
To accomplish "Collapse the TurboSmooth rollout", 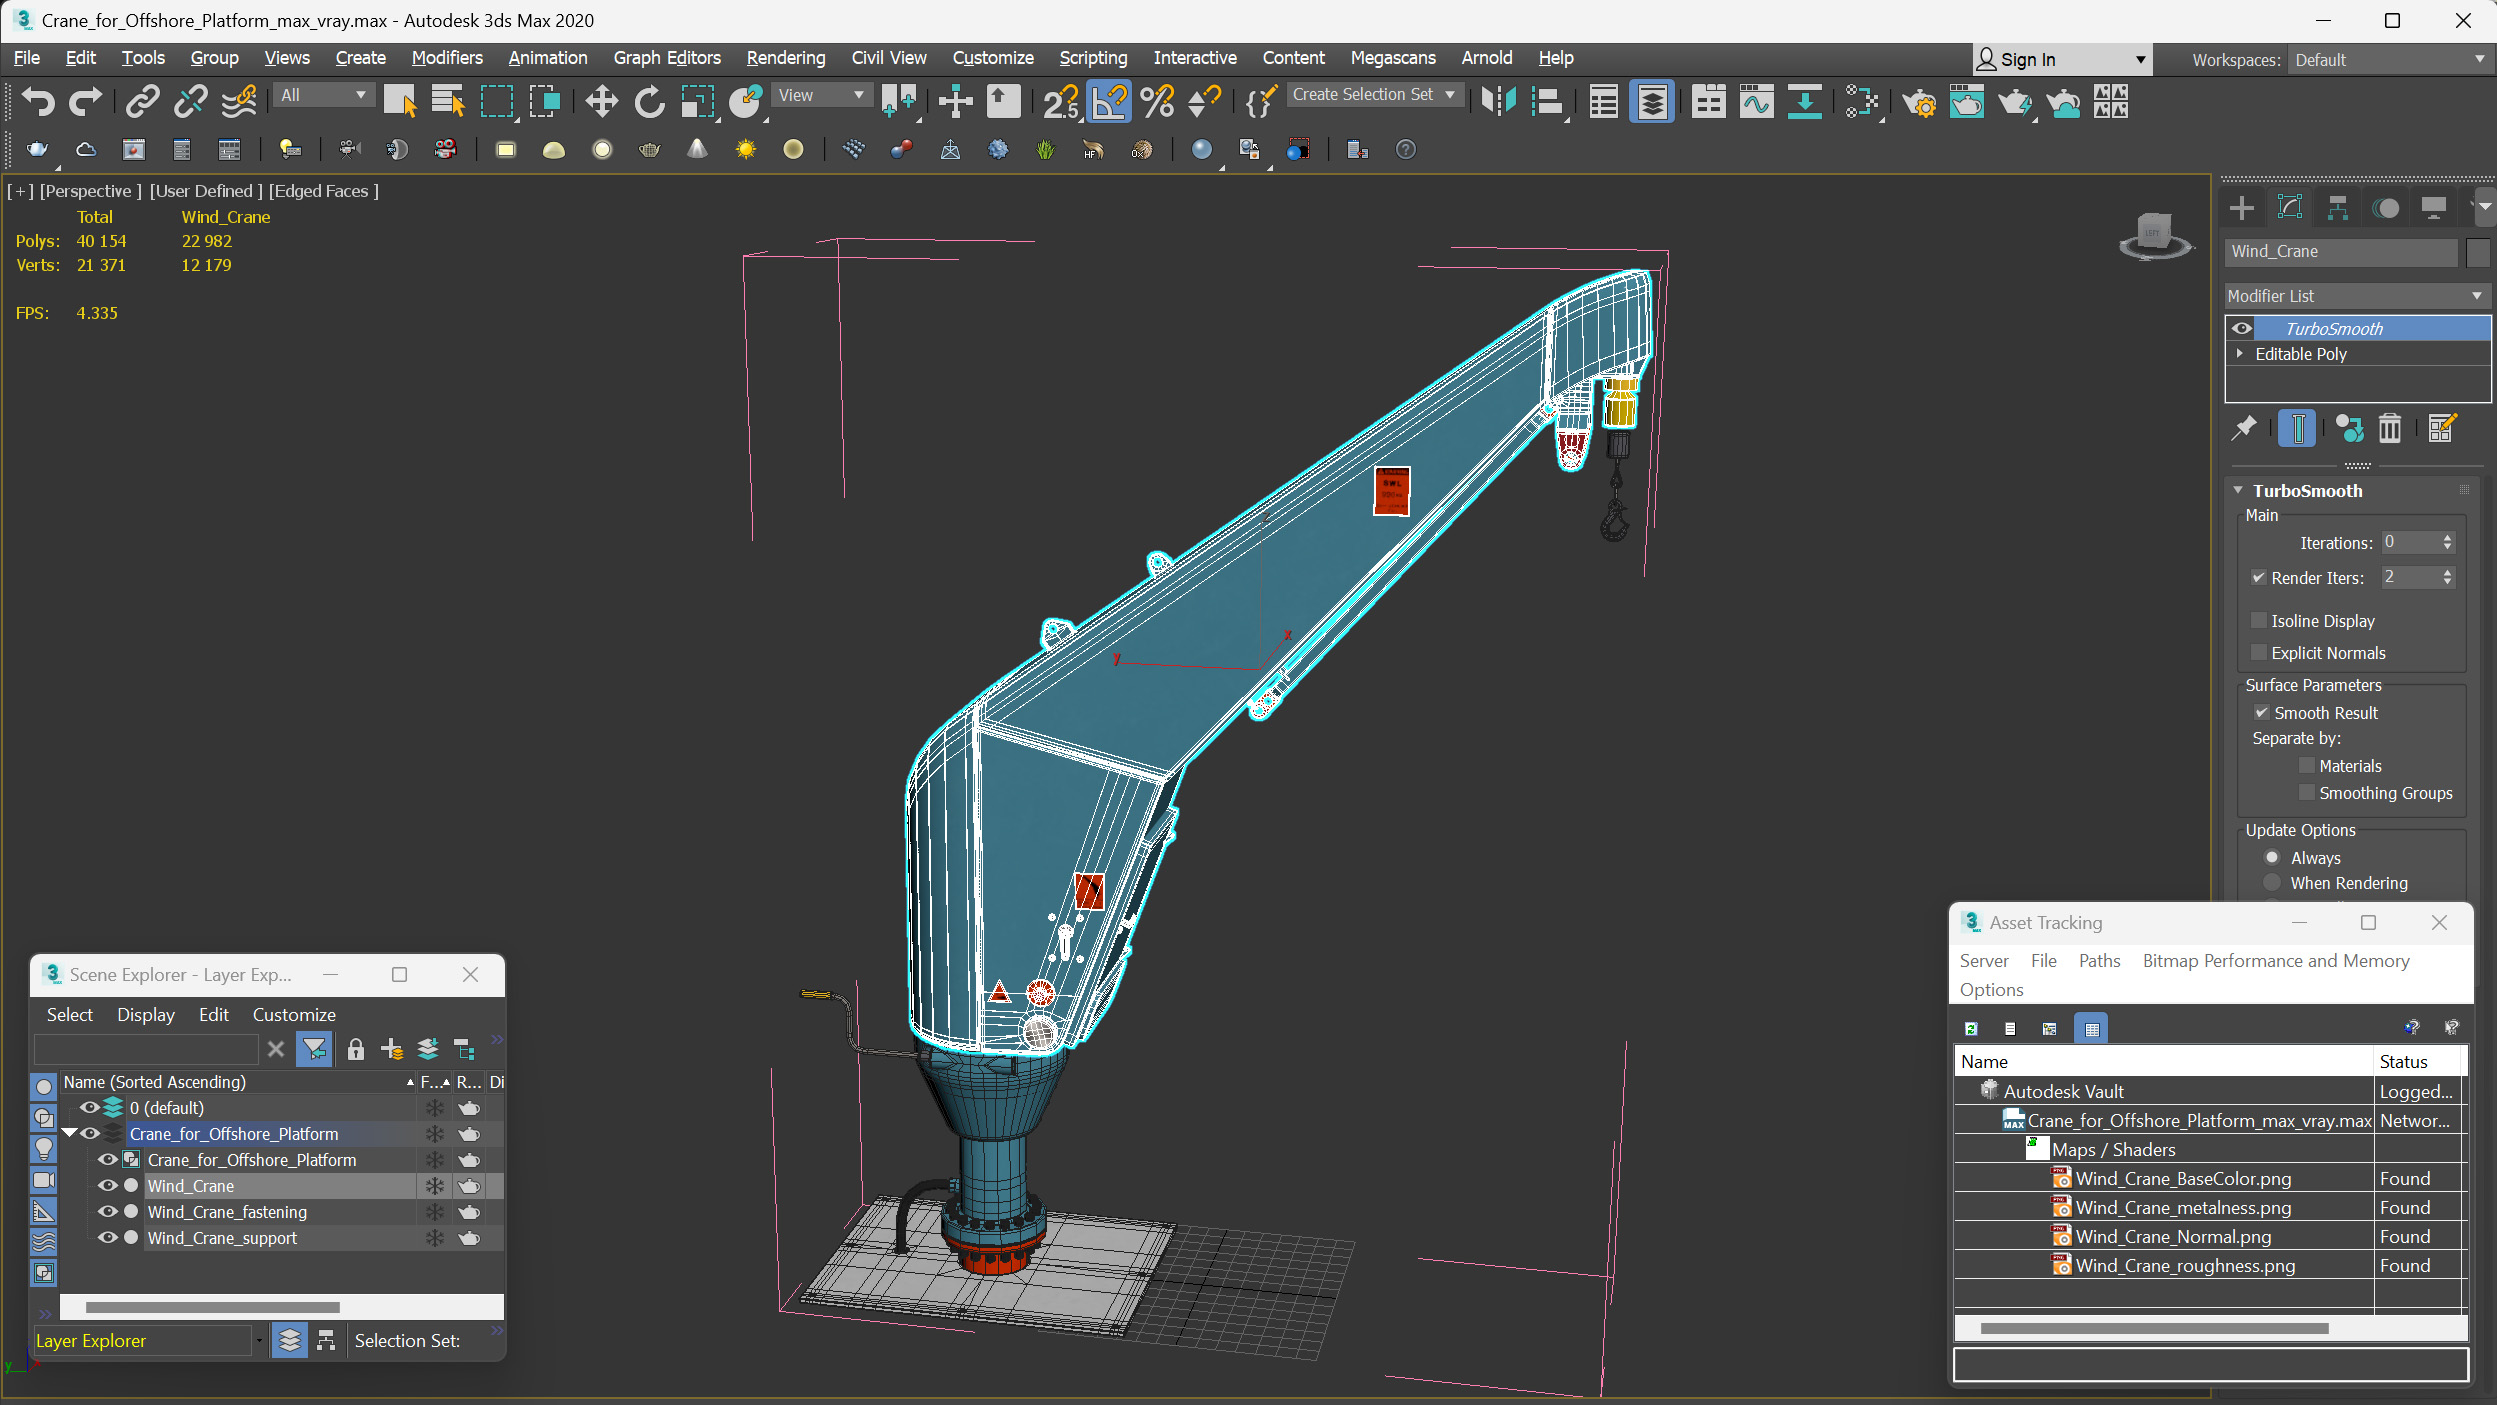I will [x=2239, y=491].
